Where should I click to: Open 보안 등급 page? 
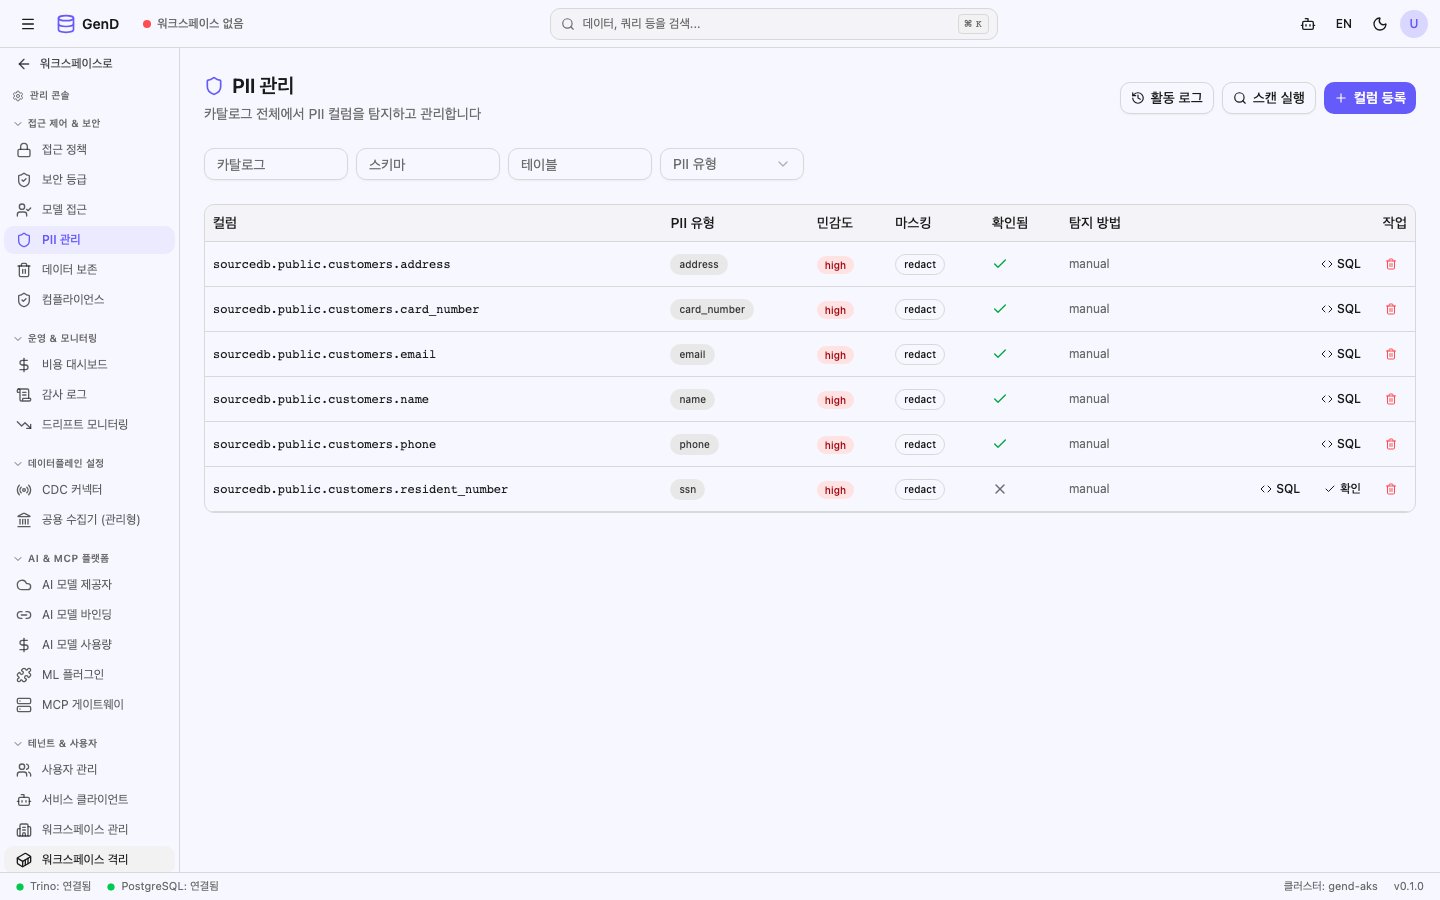90,179
